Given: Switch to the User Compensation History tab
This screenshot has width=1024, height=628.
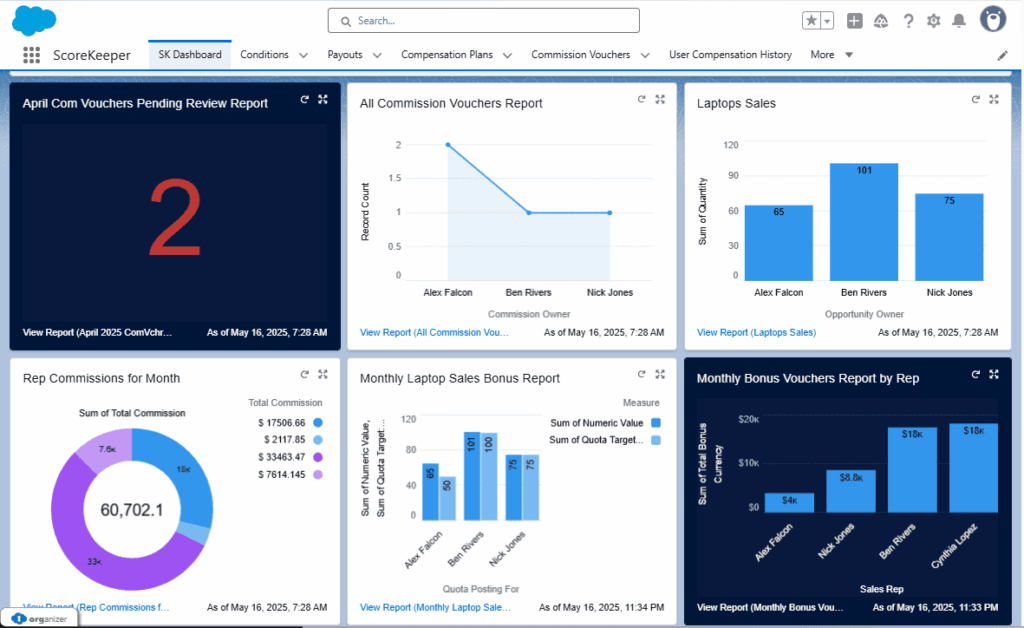Looking at the screenshot, I should (x=730, y=55).
